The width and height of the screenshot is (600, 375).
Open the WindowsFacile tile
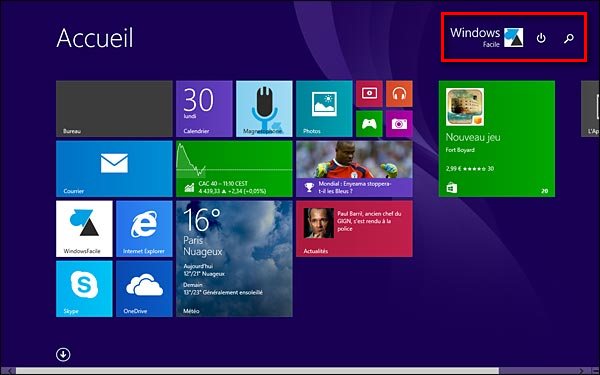click(84, 229)
